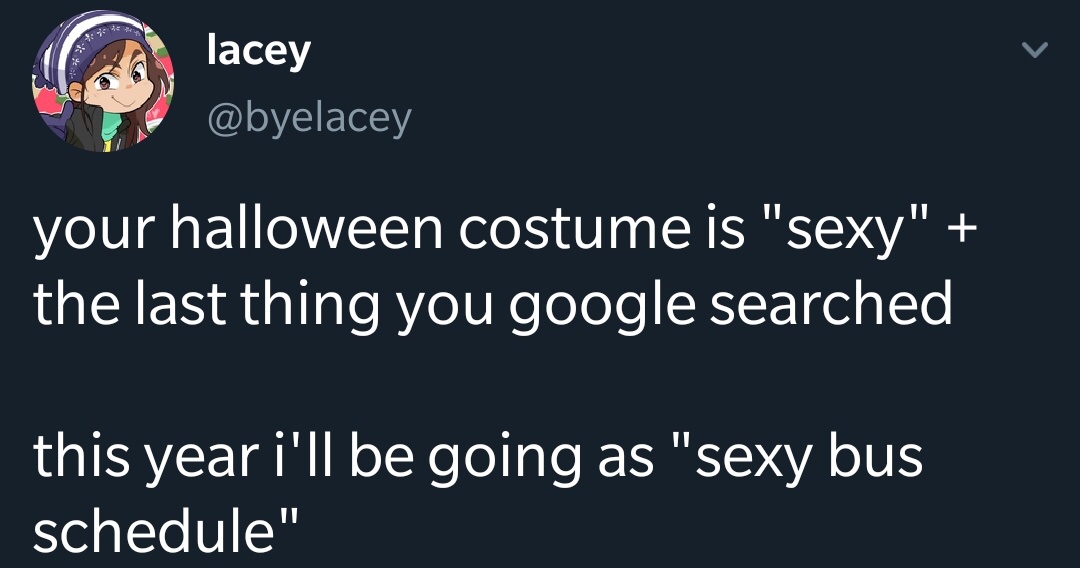The height and width of the screenshot is (568, 1080).
Task: Click the word "year" in the third line
Action: tap(206, 457)
